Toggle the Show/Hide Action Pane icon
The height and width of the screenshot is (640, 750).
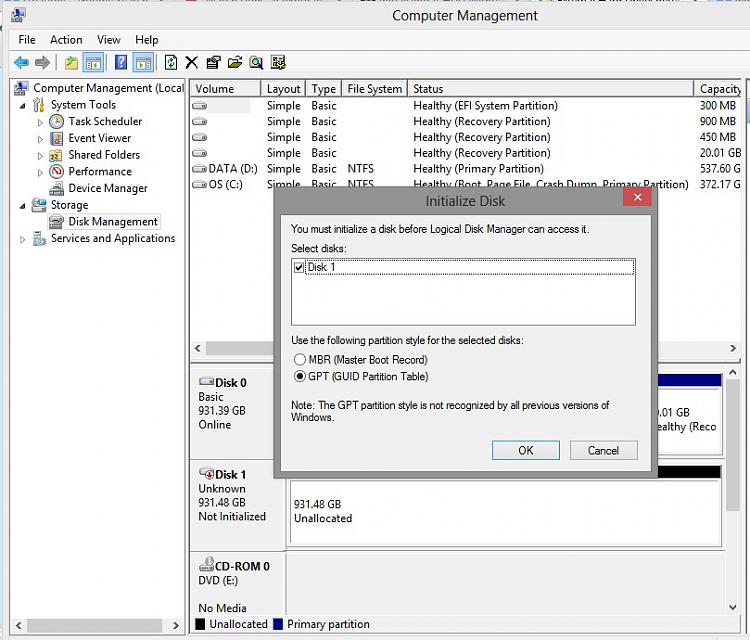pos(143,63)
